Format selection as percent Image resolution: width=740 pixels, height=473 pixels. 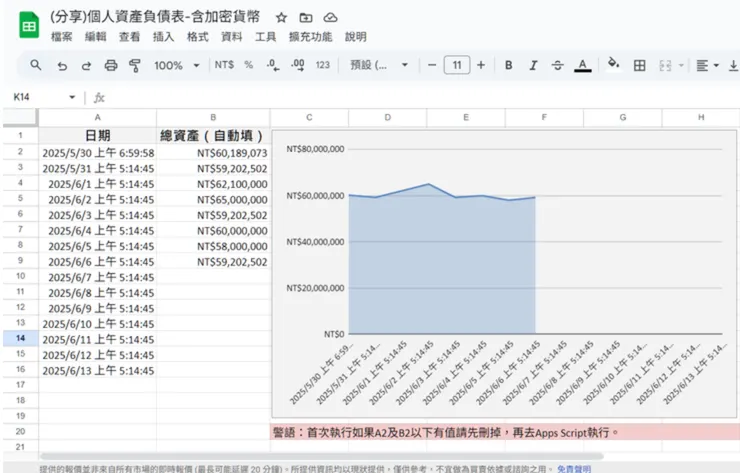coord(249,65)
